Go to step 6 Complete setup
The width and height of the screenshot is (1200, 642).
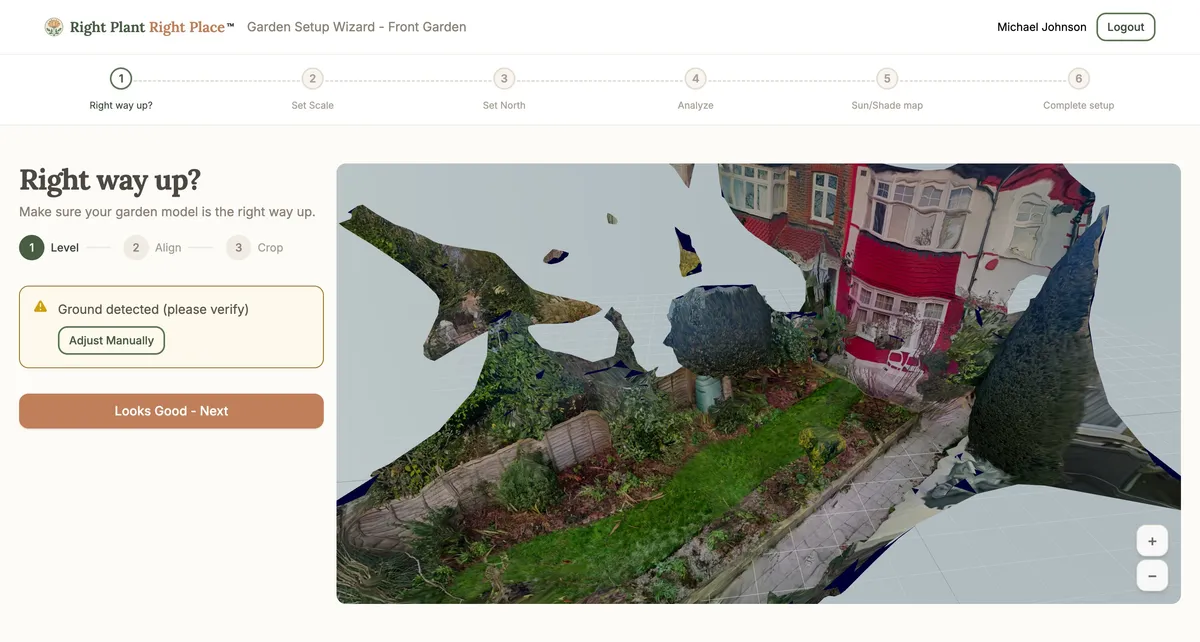click(x=1078, y=79)
